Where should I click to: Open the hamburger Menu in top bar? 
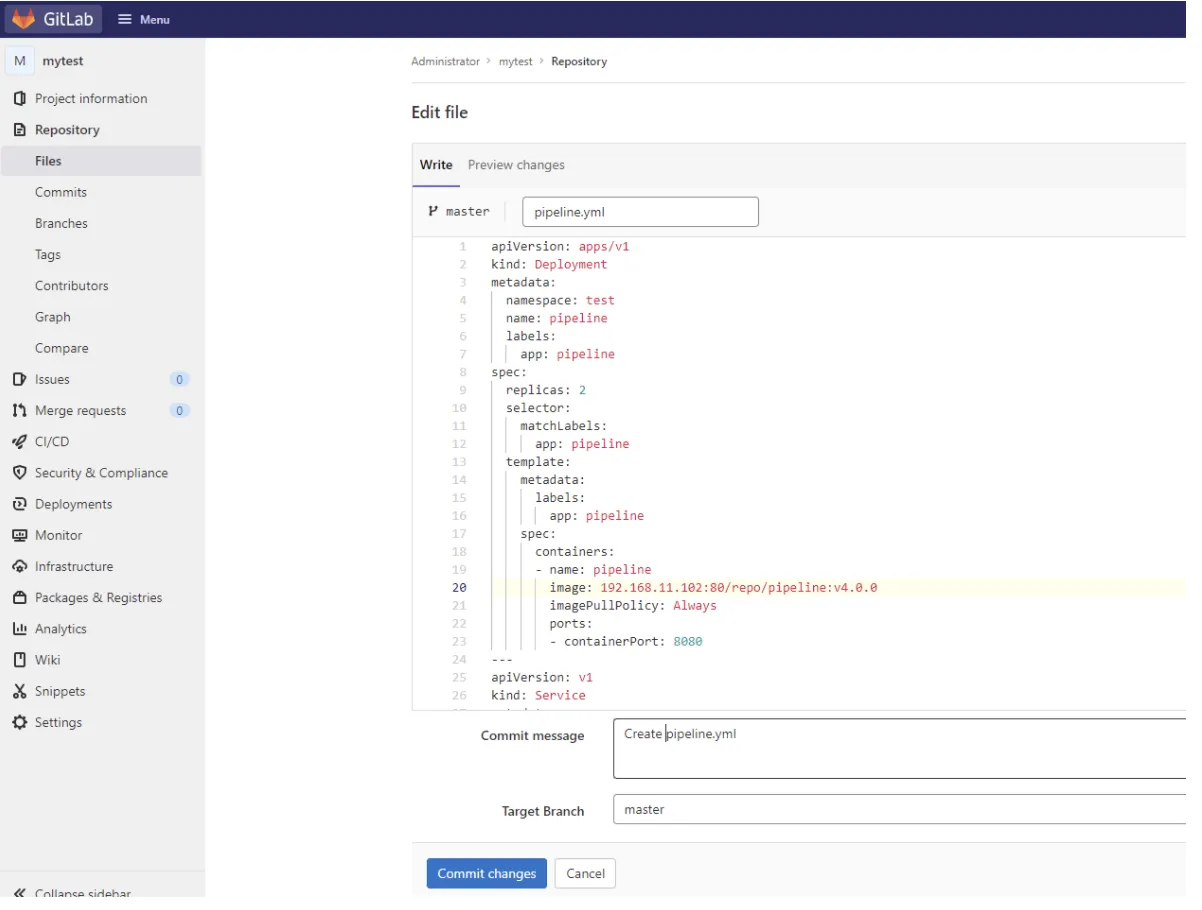point(144,19)
